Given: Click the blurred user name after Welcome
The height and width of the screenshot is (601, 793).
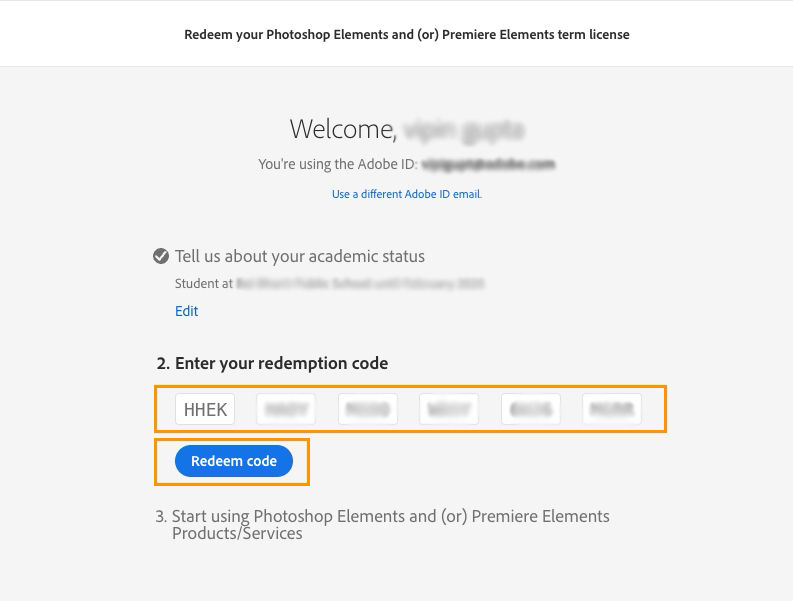Looking at the screenshot, I should pos(463,129).
